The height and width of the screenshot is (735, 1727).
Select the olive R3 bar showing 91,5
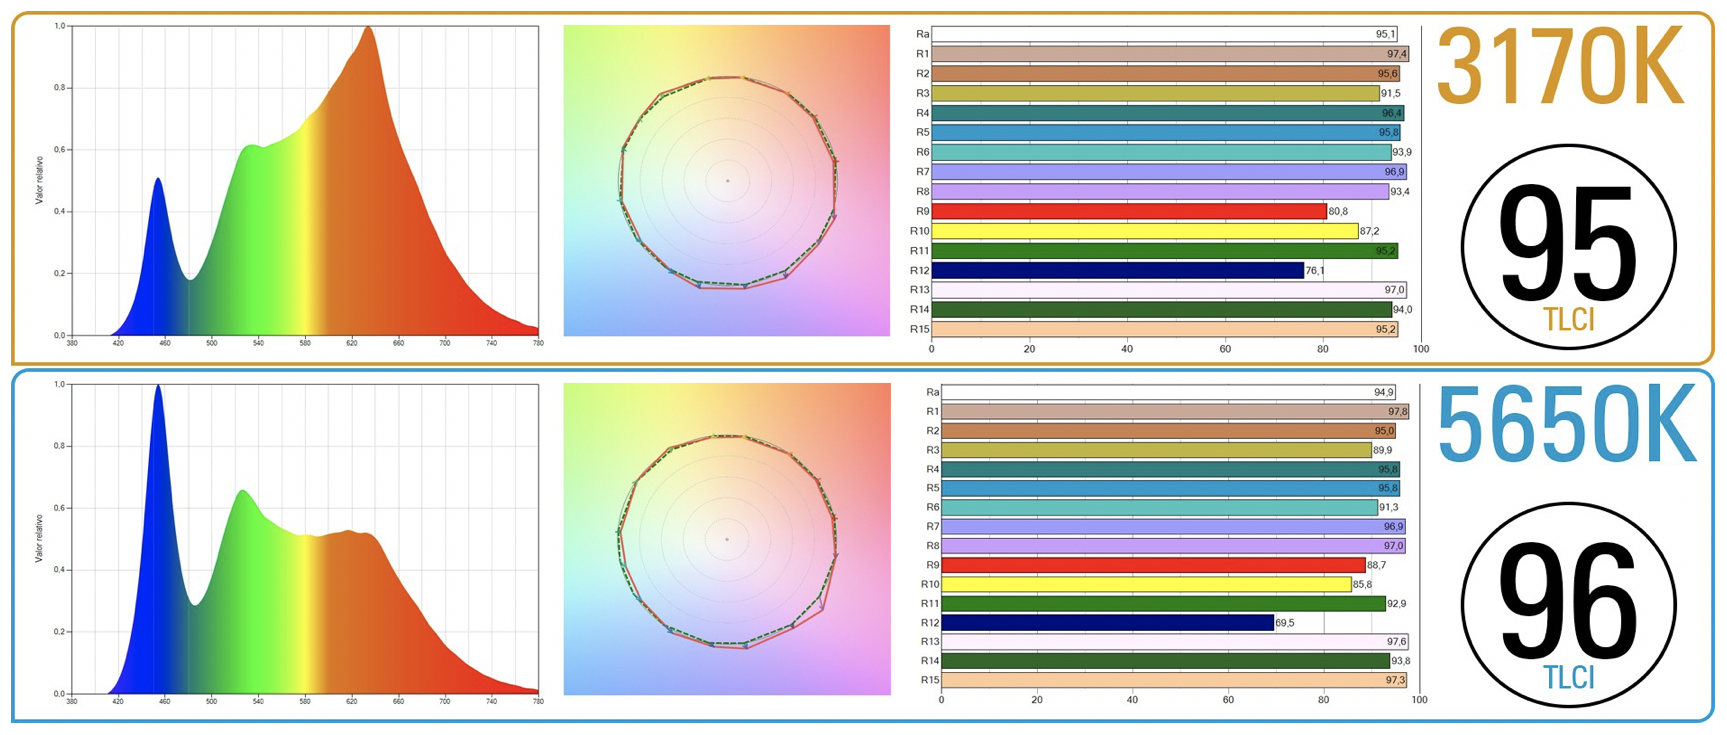tap(1155, 93)
